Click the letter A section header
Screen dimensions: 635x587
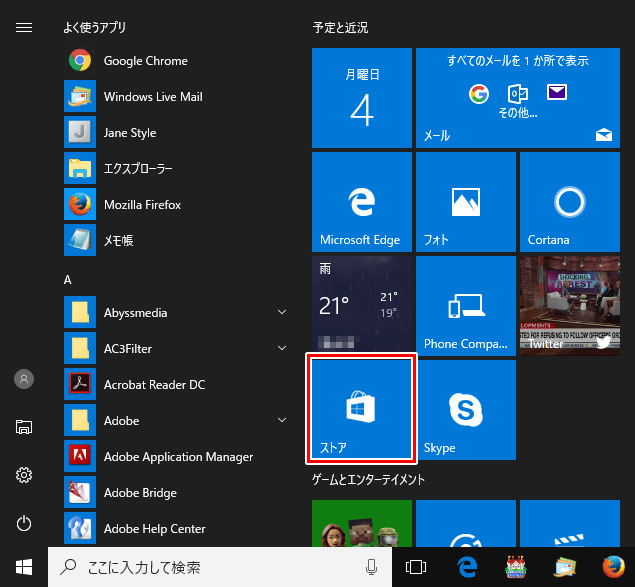click(68, 280)
